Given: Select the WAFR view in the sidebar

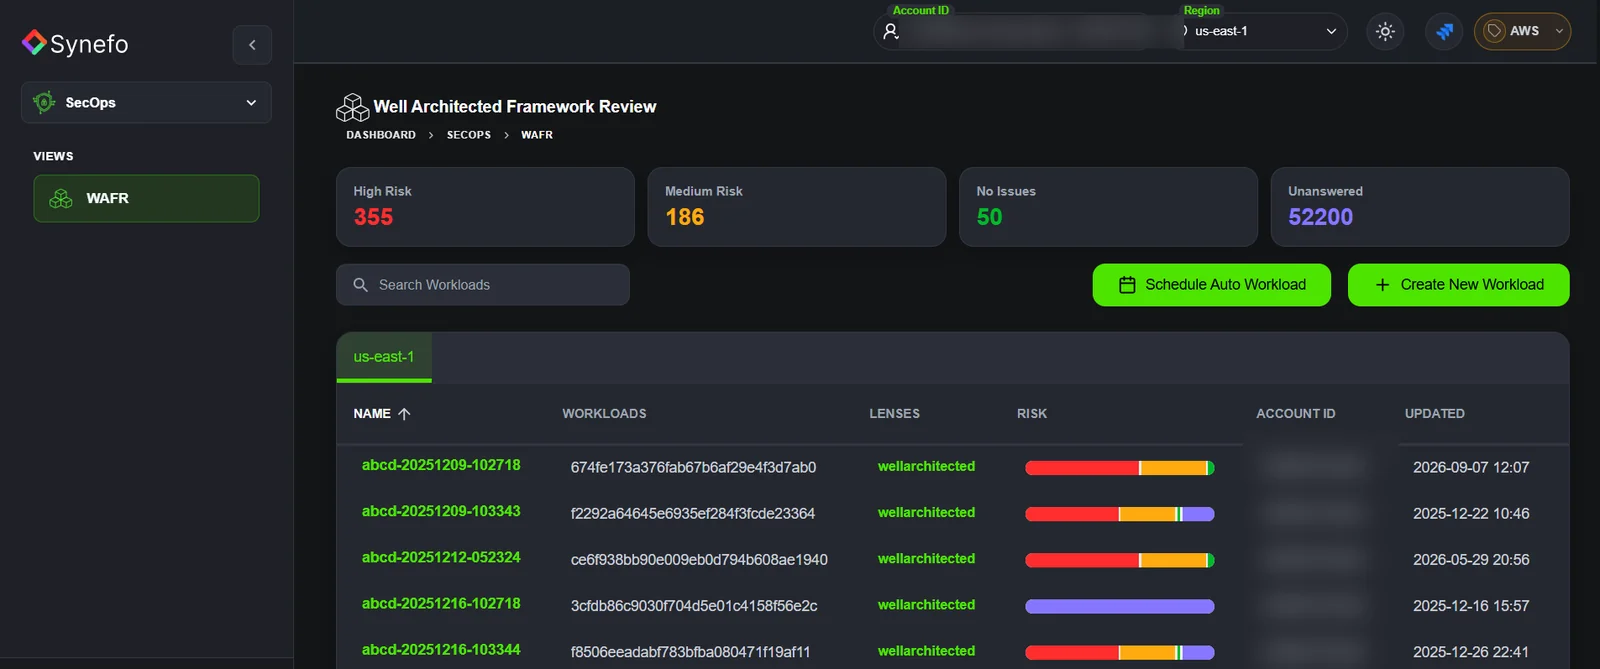Looking at the screenshot, I should click(x=146, y=198).
